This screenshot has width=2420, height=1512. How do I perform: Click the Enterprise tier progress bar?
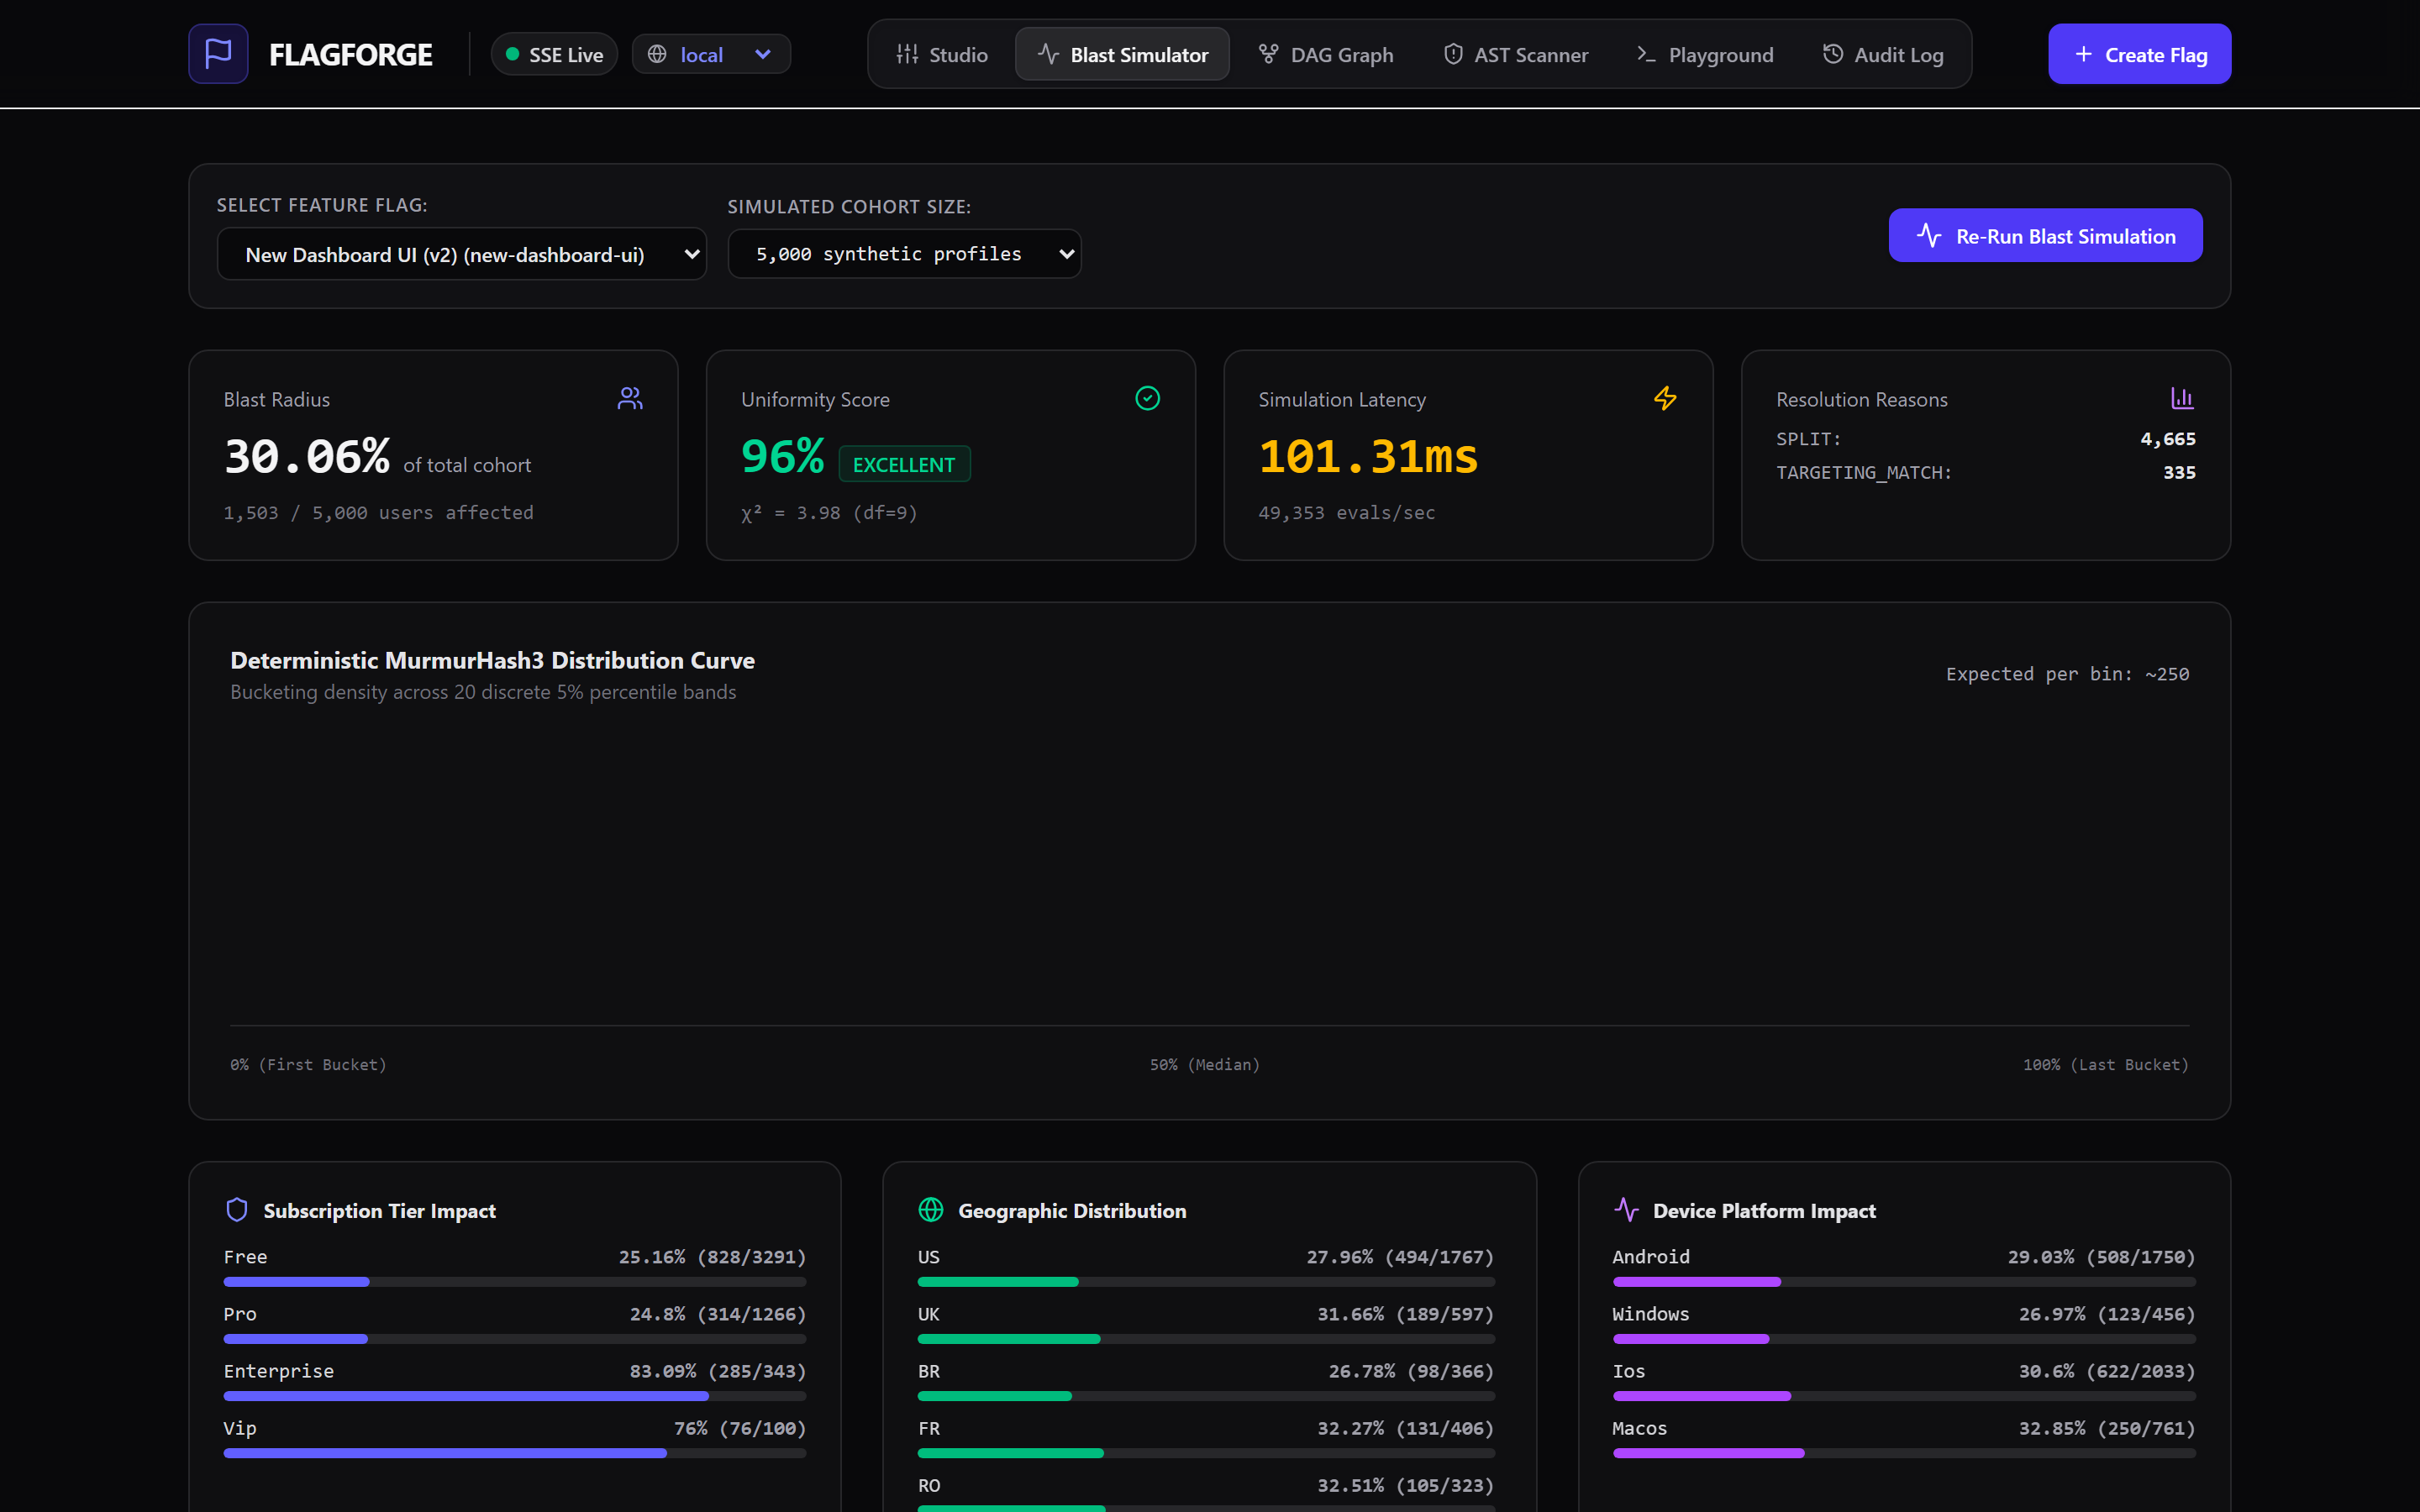point(514,1396)
